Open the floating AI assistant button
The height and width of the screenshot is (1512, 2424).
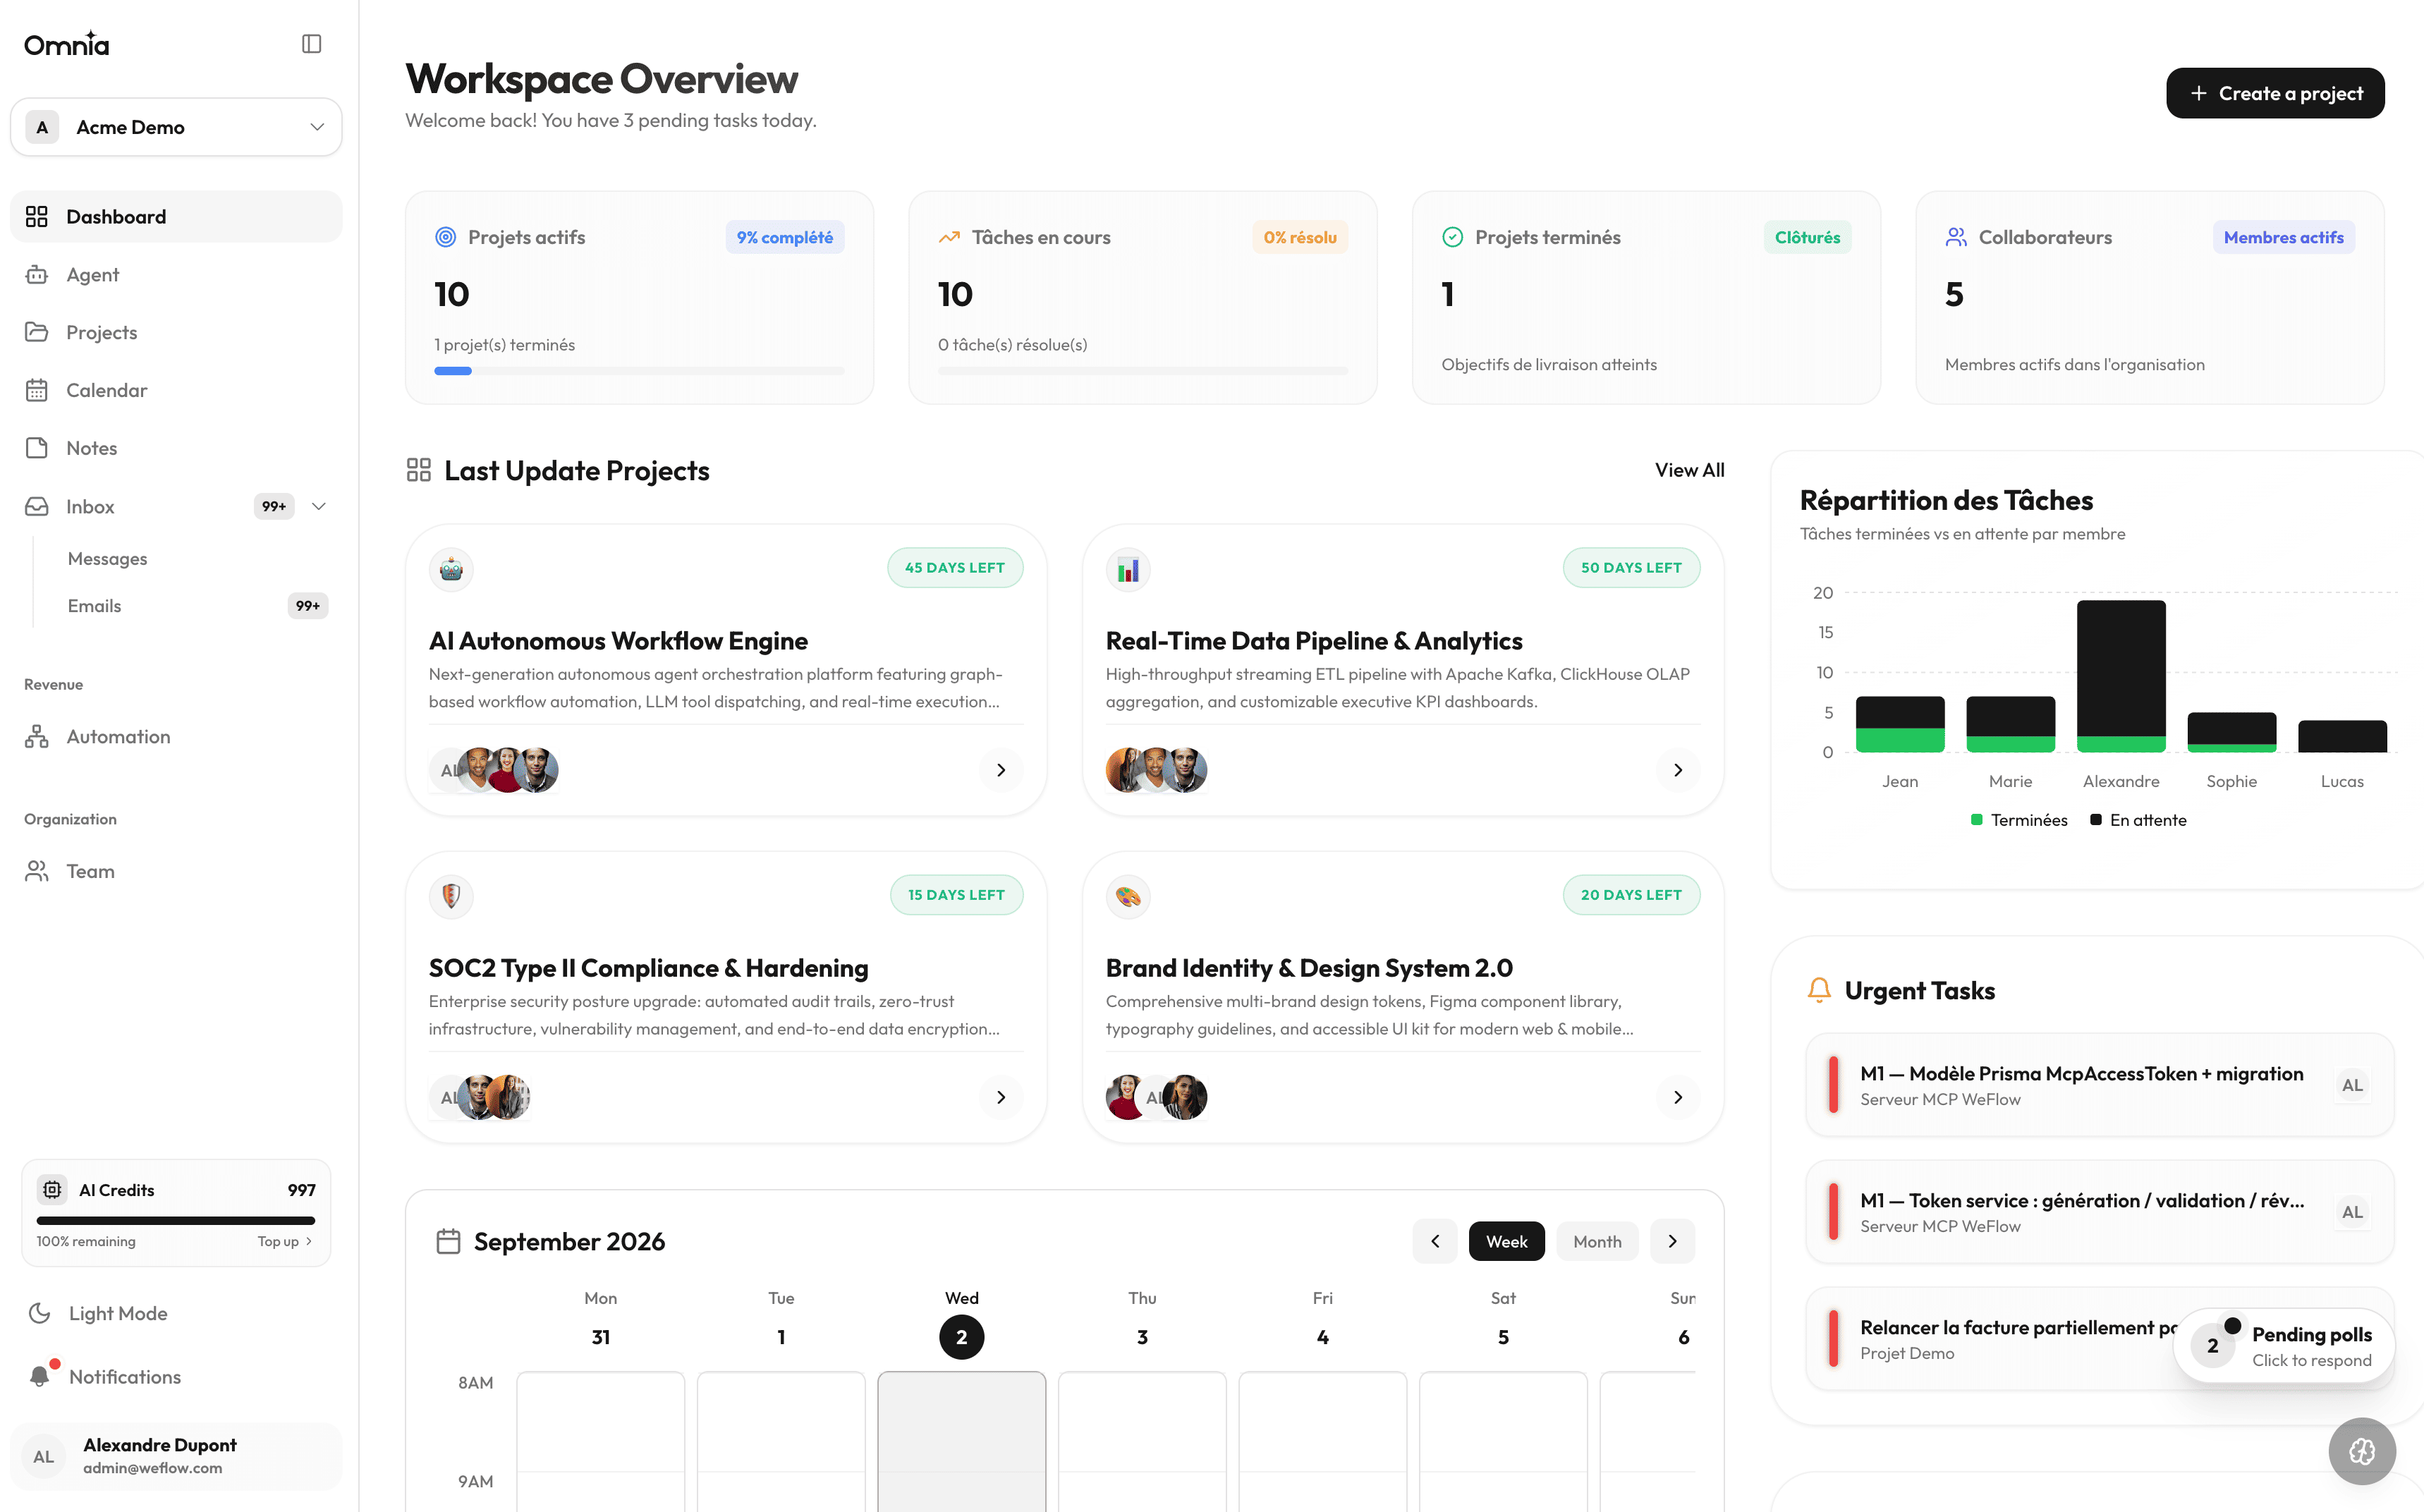pyautogui.click(x=2362, y=1451)
